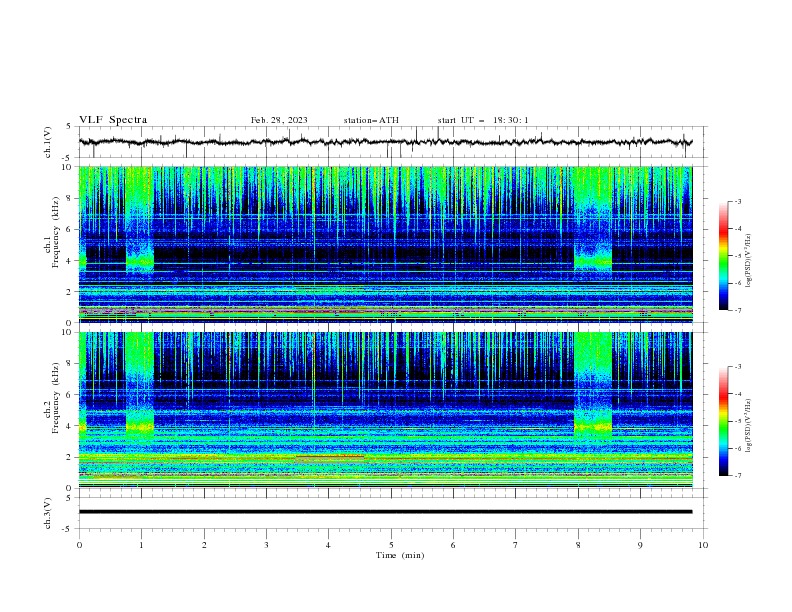Click the log(PSD) label beside ch.1 color bar
The width and height of the screenshot is (792, 612).
748,260
